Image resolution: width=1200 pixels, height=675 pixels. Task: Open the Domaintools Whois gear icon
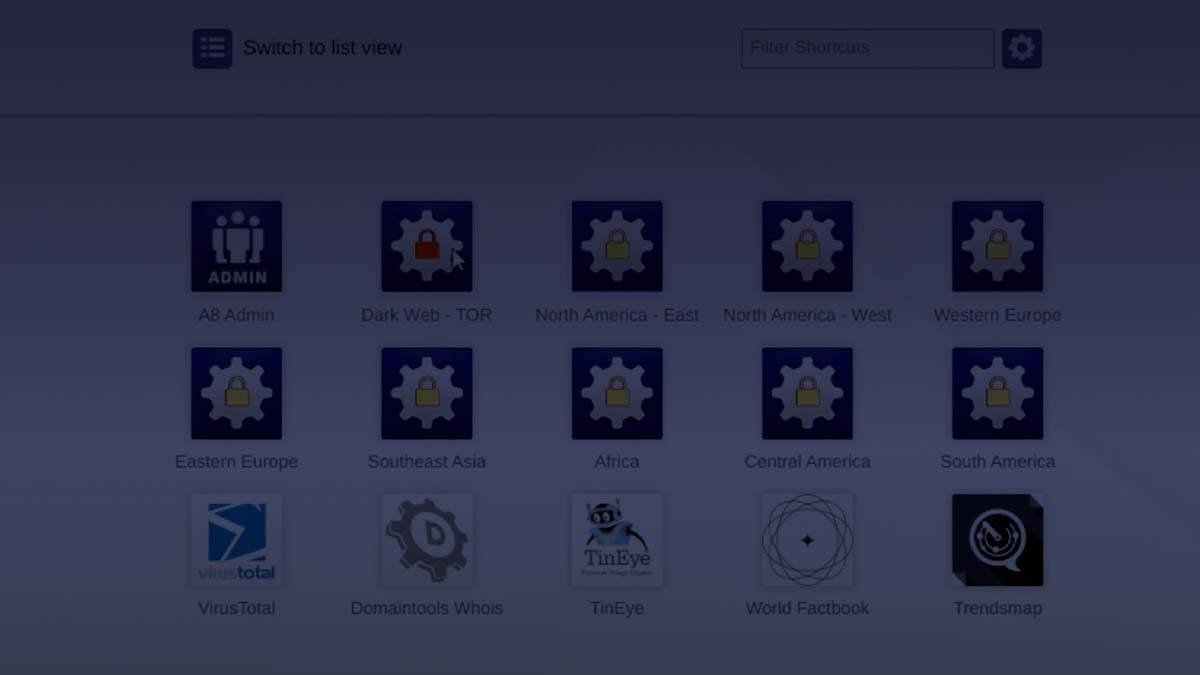click(x=427, y=540)
